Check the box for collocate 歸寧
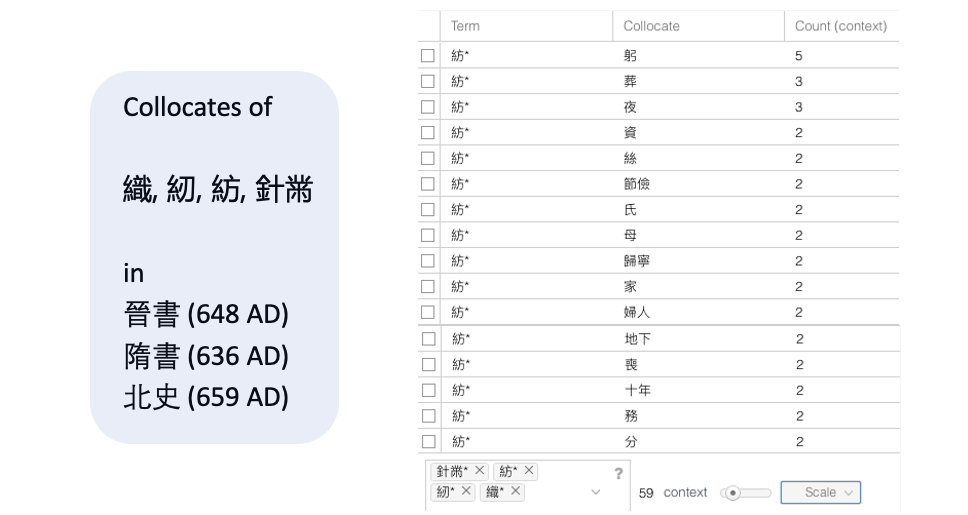 (x=428, y=261)
